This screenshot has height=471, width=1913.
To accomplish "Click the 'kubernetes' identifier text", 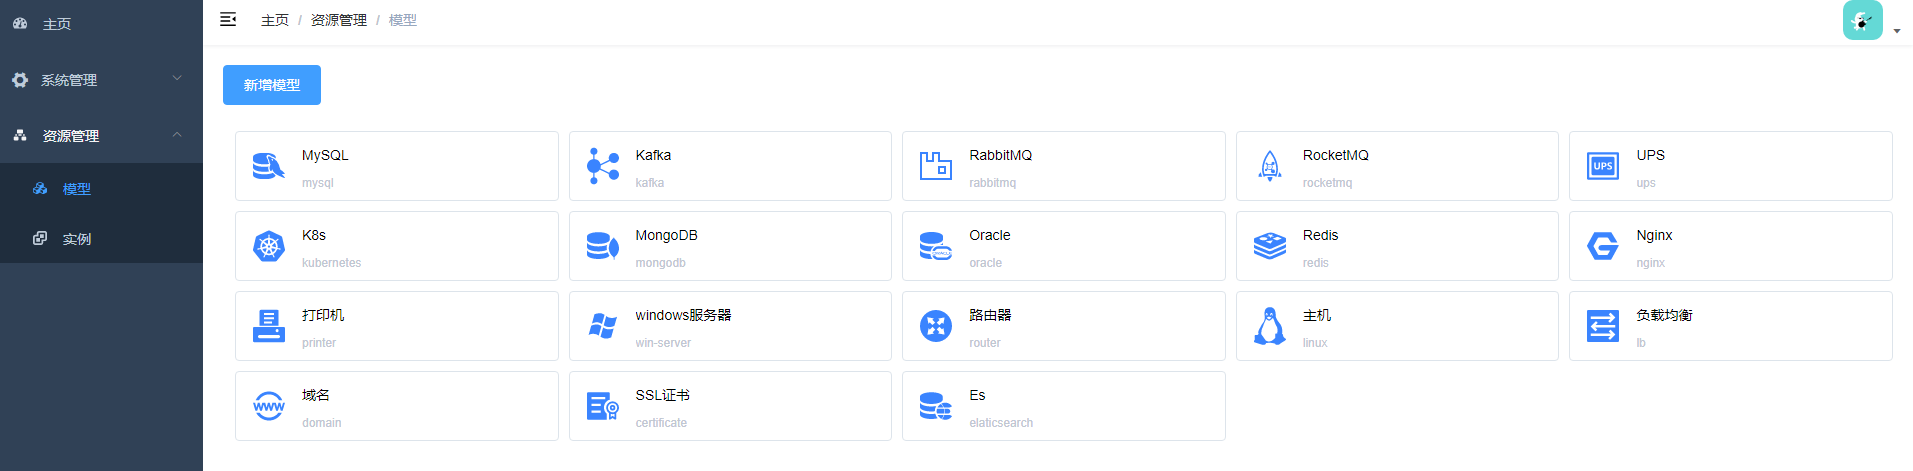I will [332, 263].
